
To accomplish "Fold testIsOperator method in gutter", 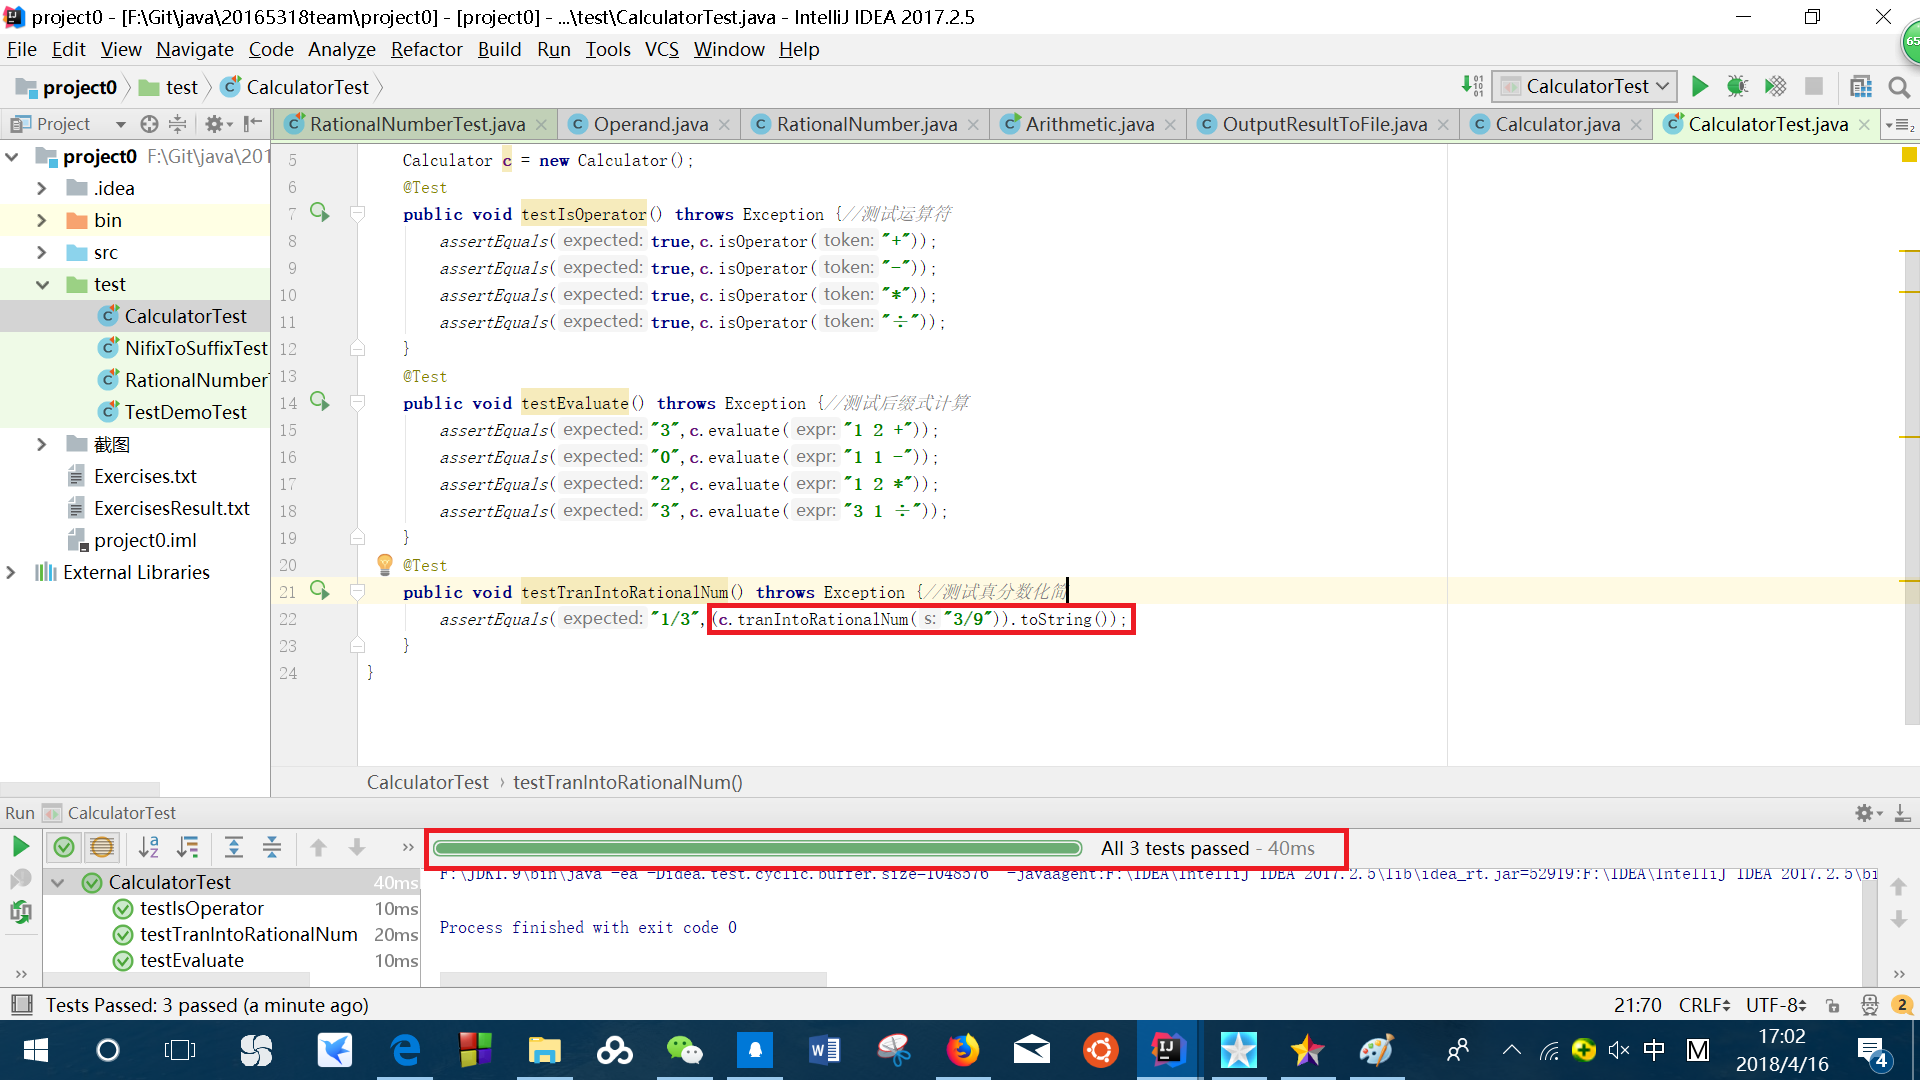I will click(357, 213).
